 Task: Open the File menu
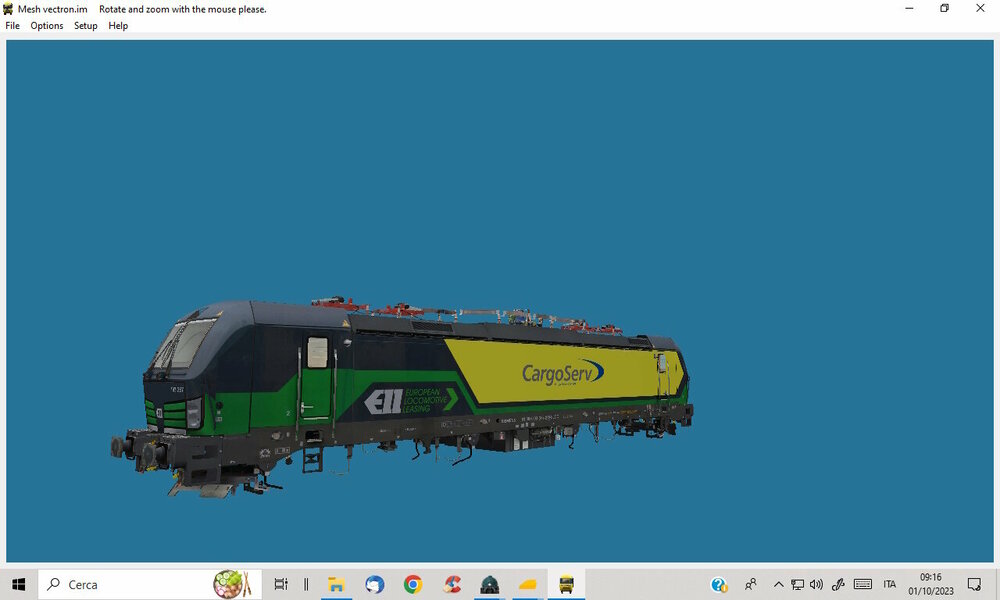tap(12, 26)
